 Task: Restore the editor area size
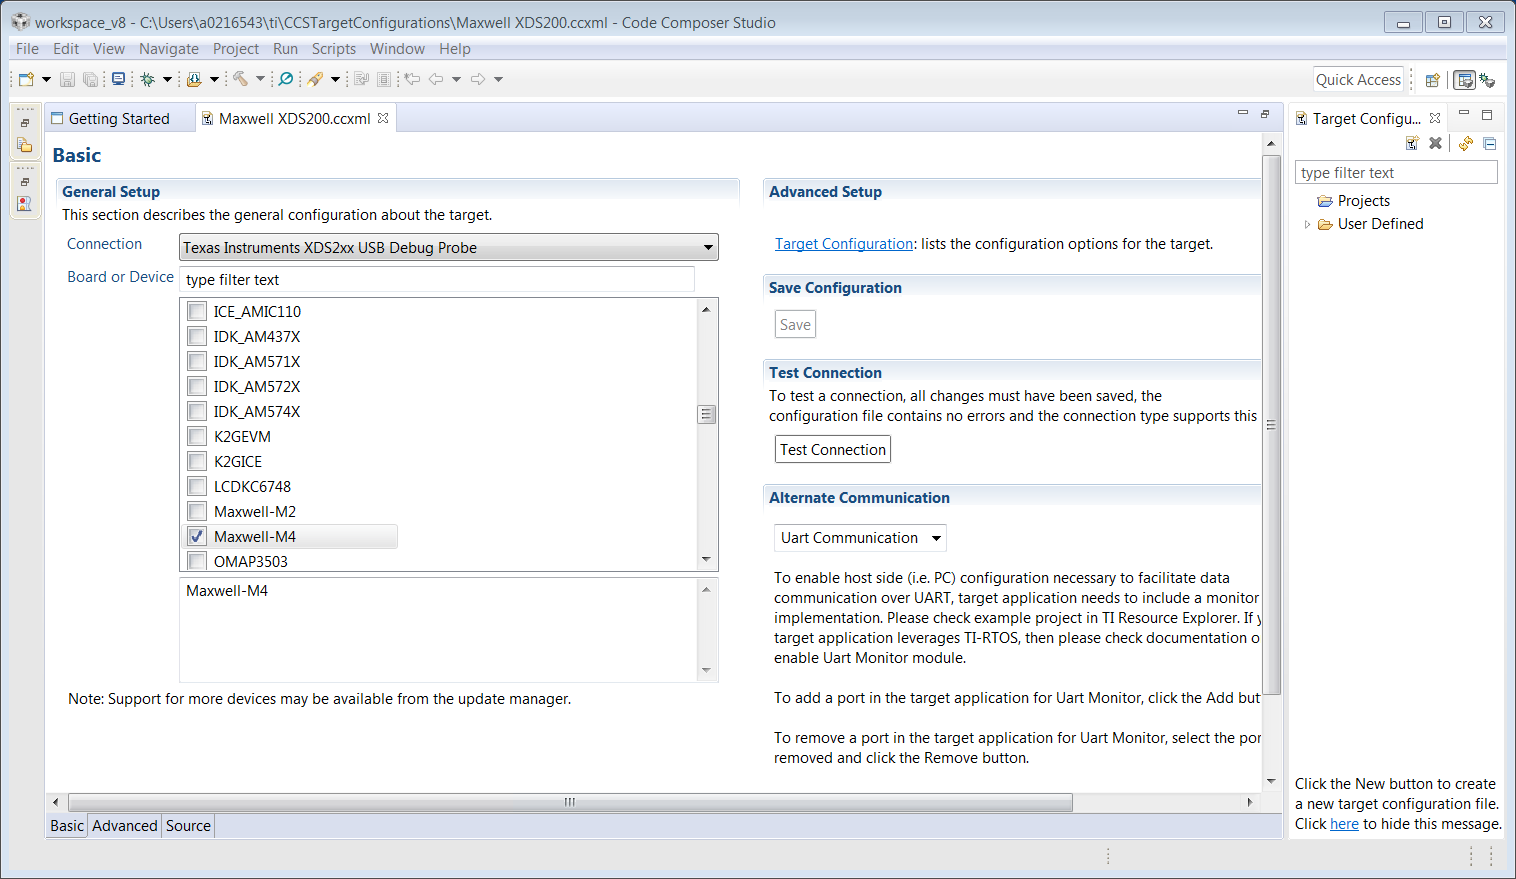[x=1265, y=114]
